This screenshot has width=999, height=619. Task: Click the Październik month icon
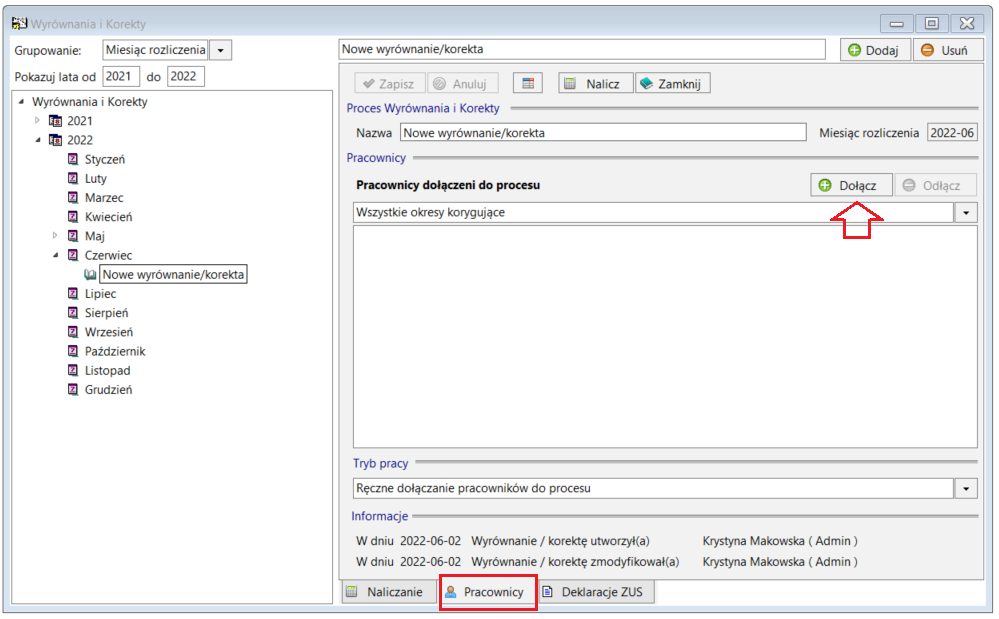click(x=73, y=351)
